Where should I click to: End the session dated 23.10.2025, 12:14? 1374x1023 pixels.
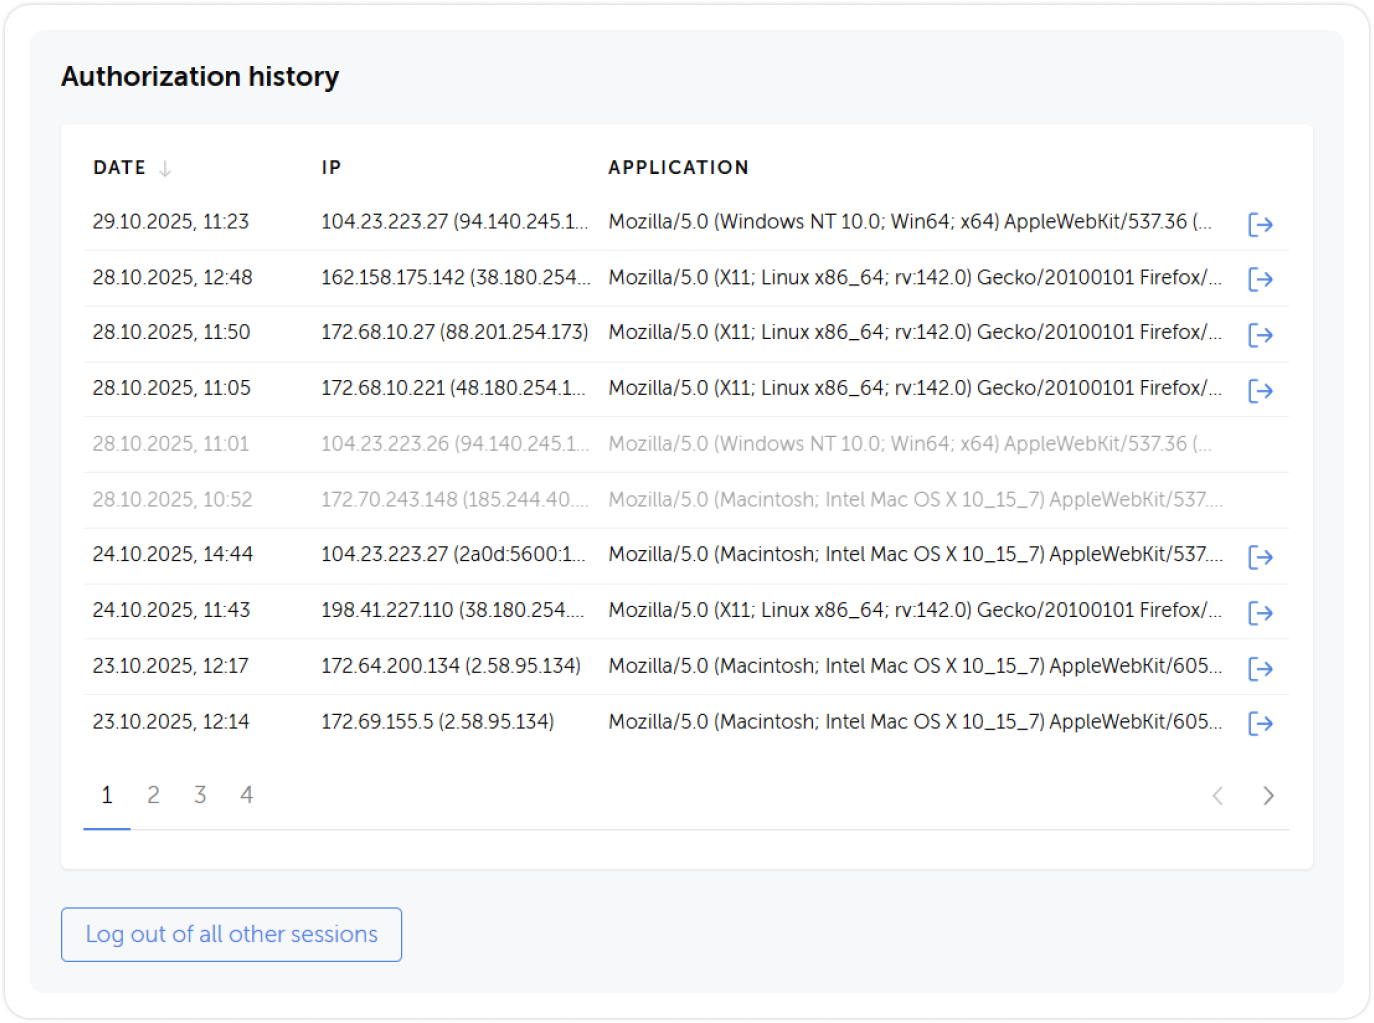tap(1261, 723)
